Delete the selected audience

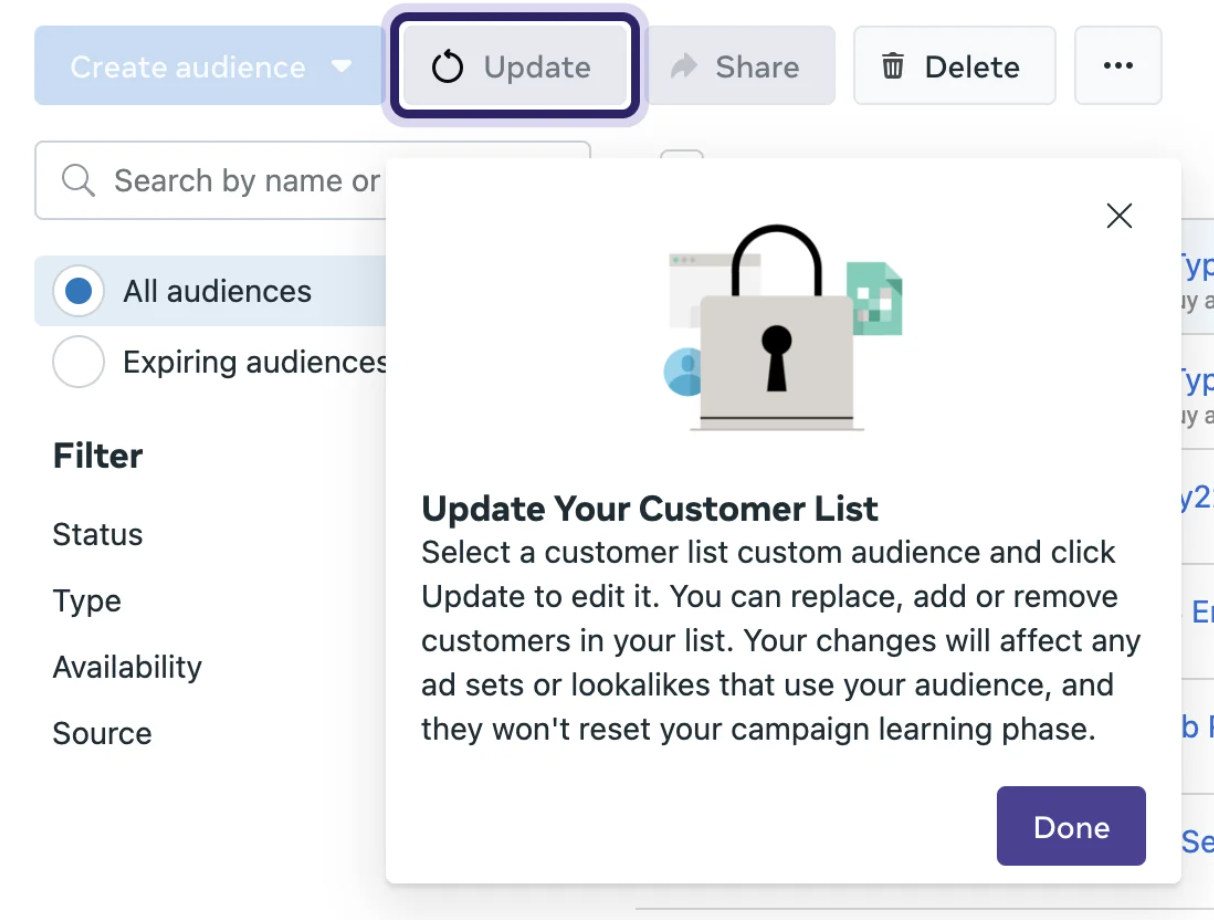coord(954,67)
